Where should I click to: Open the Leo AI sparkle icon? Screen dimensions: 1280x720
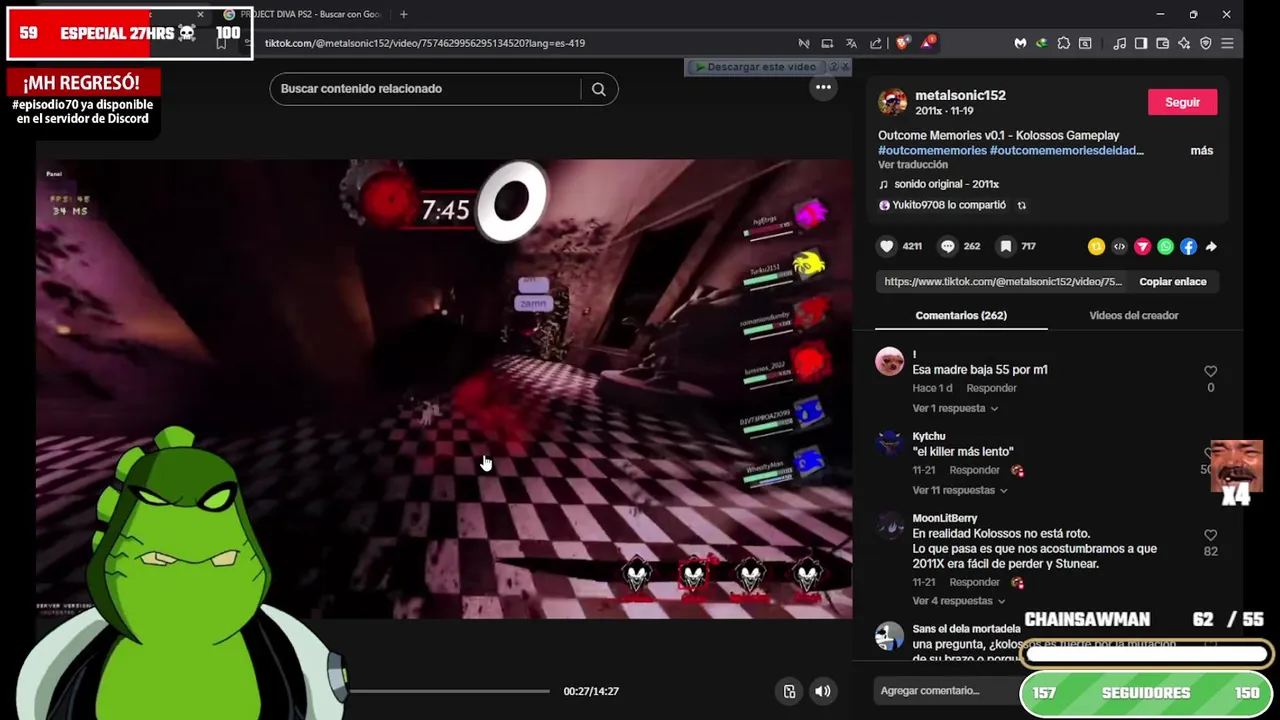pos(1184,43)
